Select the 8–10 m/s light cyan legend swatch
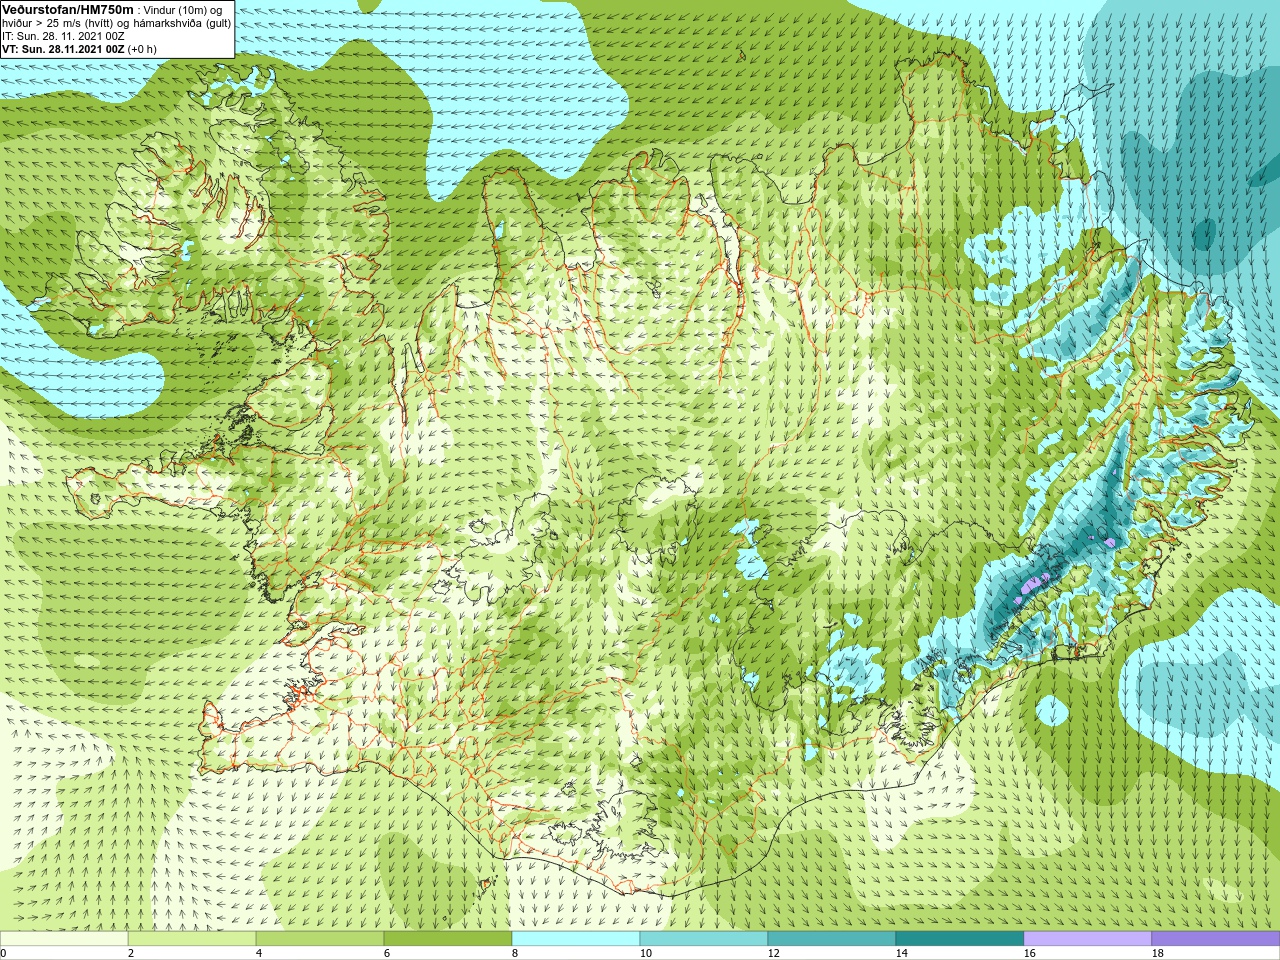Image resolution: width=1280 pixels, height=960 pixels. tap(576, 939)
